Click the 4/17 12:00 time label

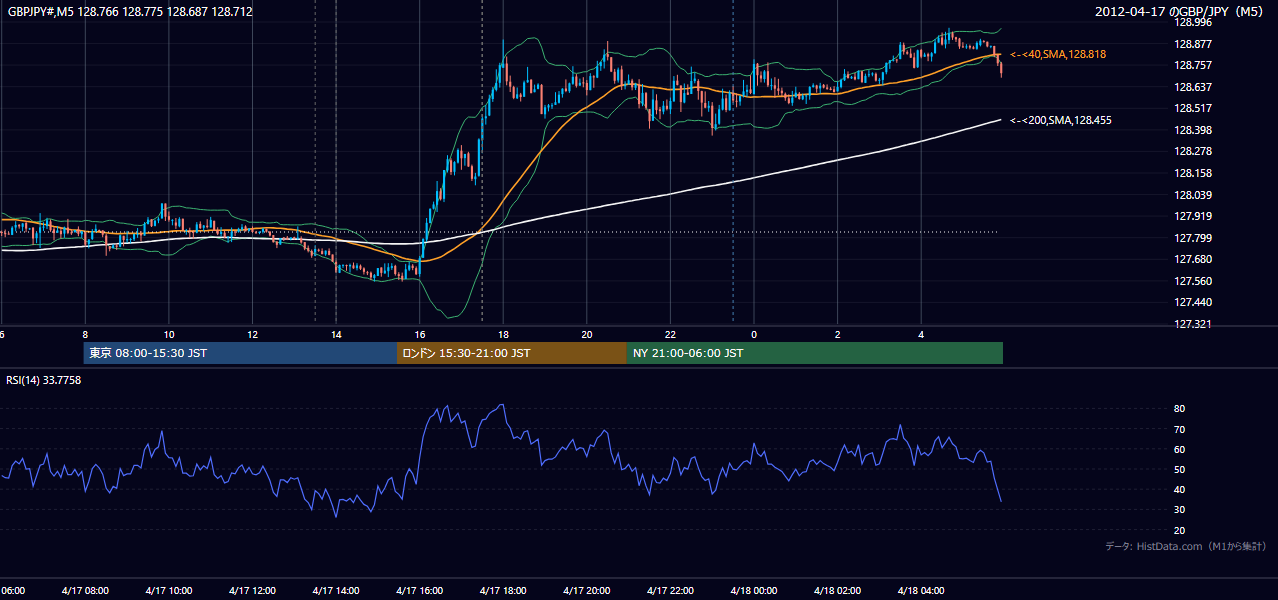(x=251, y=590)
